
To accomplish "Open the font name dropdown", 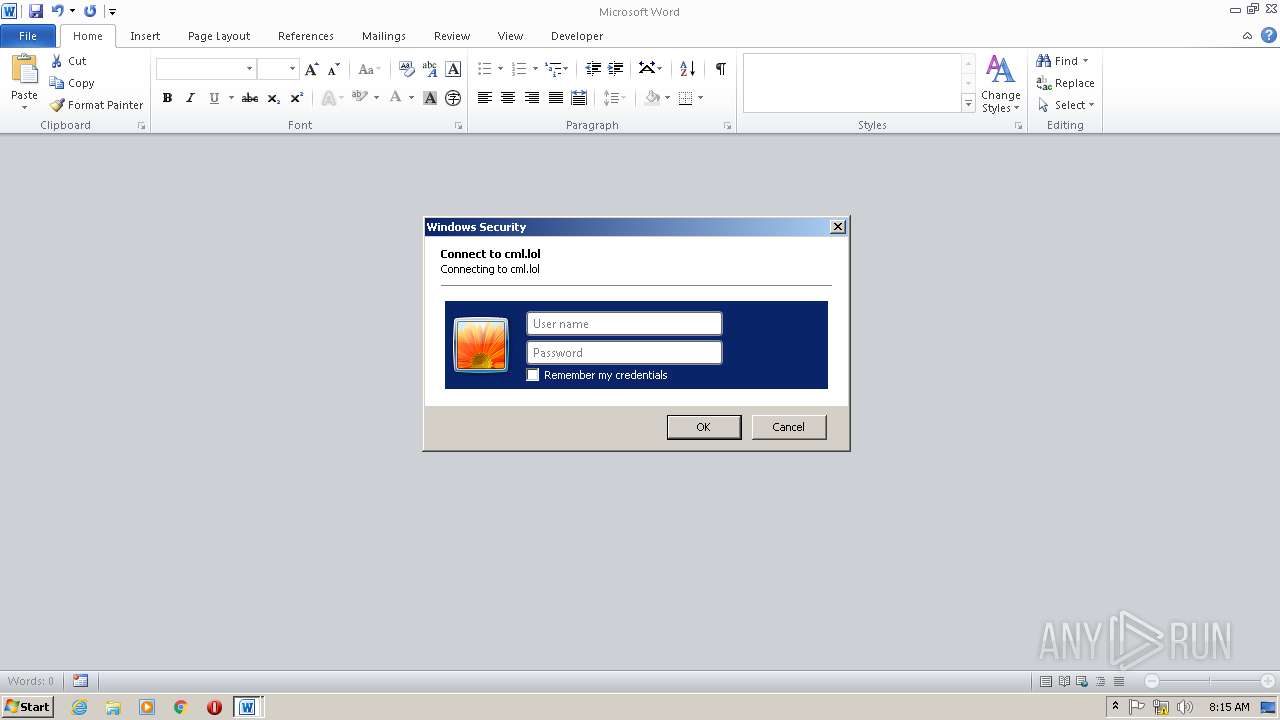I will pyautogui.click(x=249, y=69).
